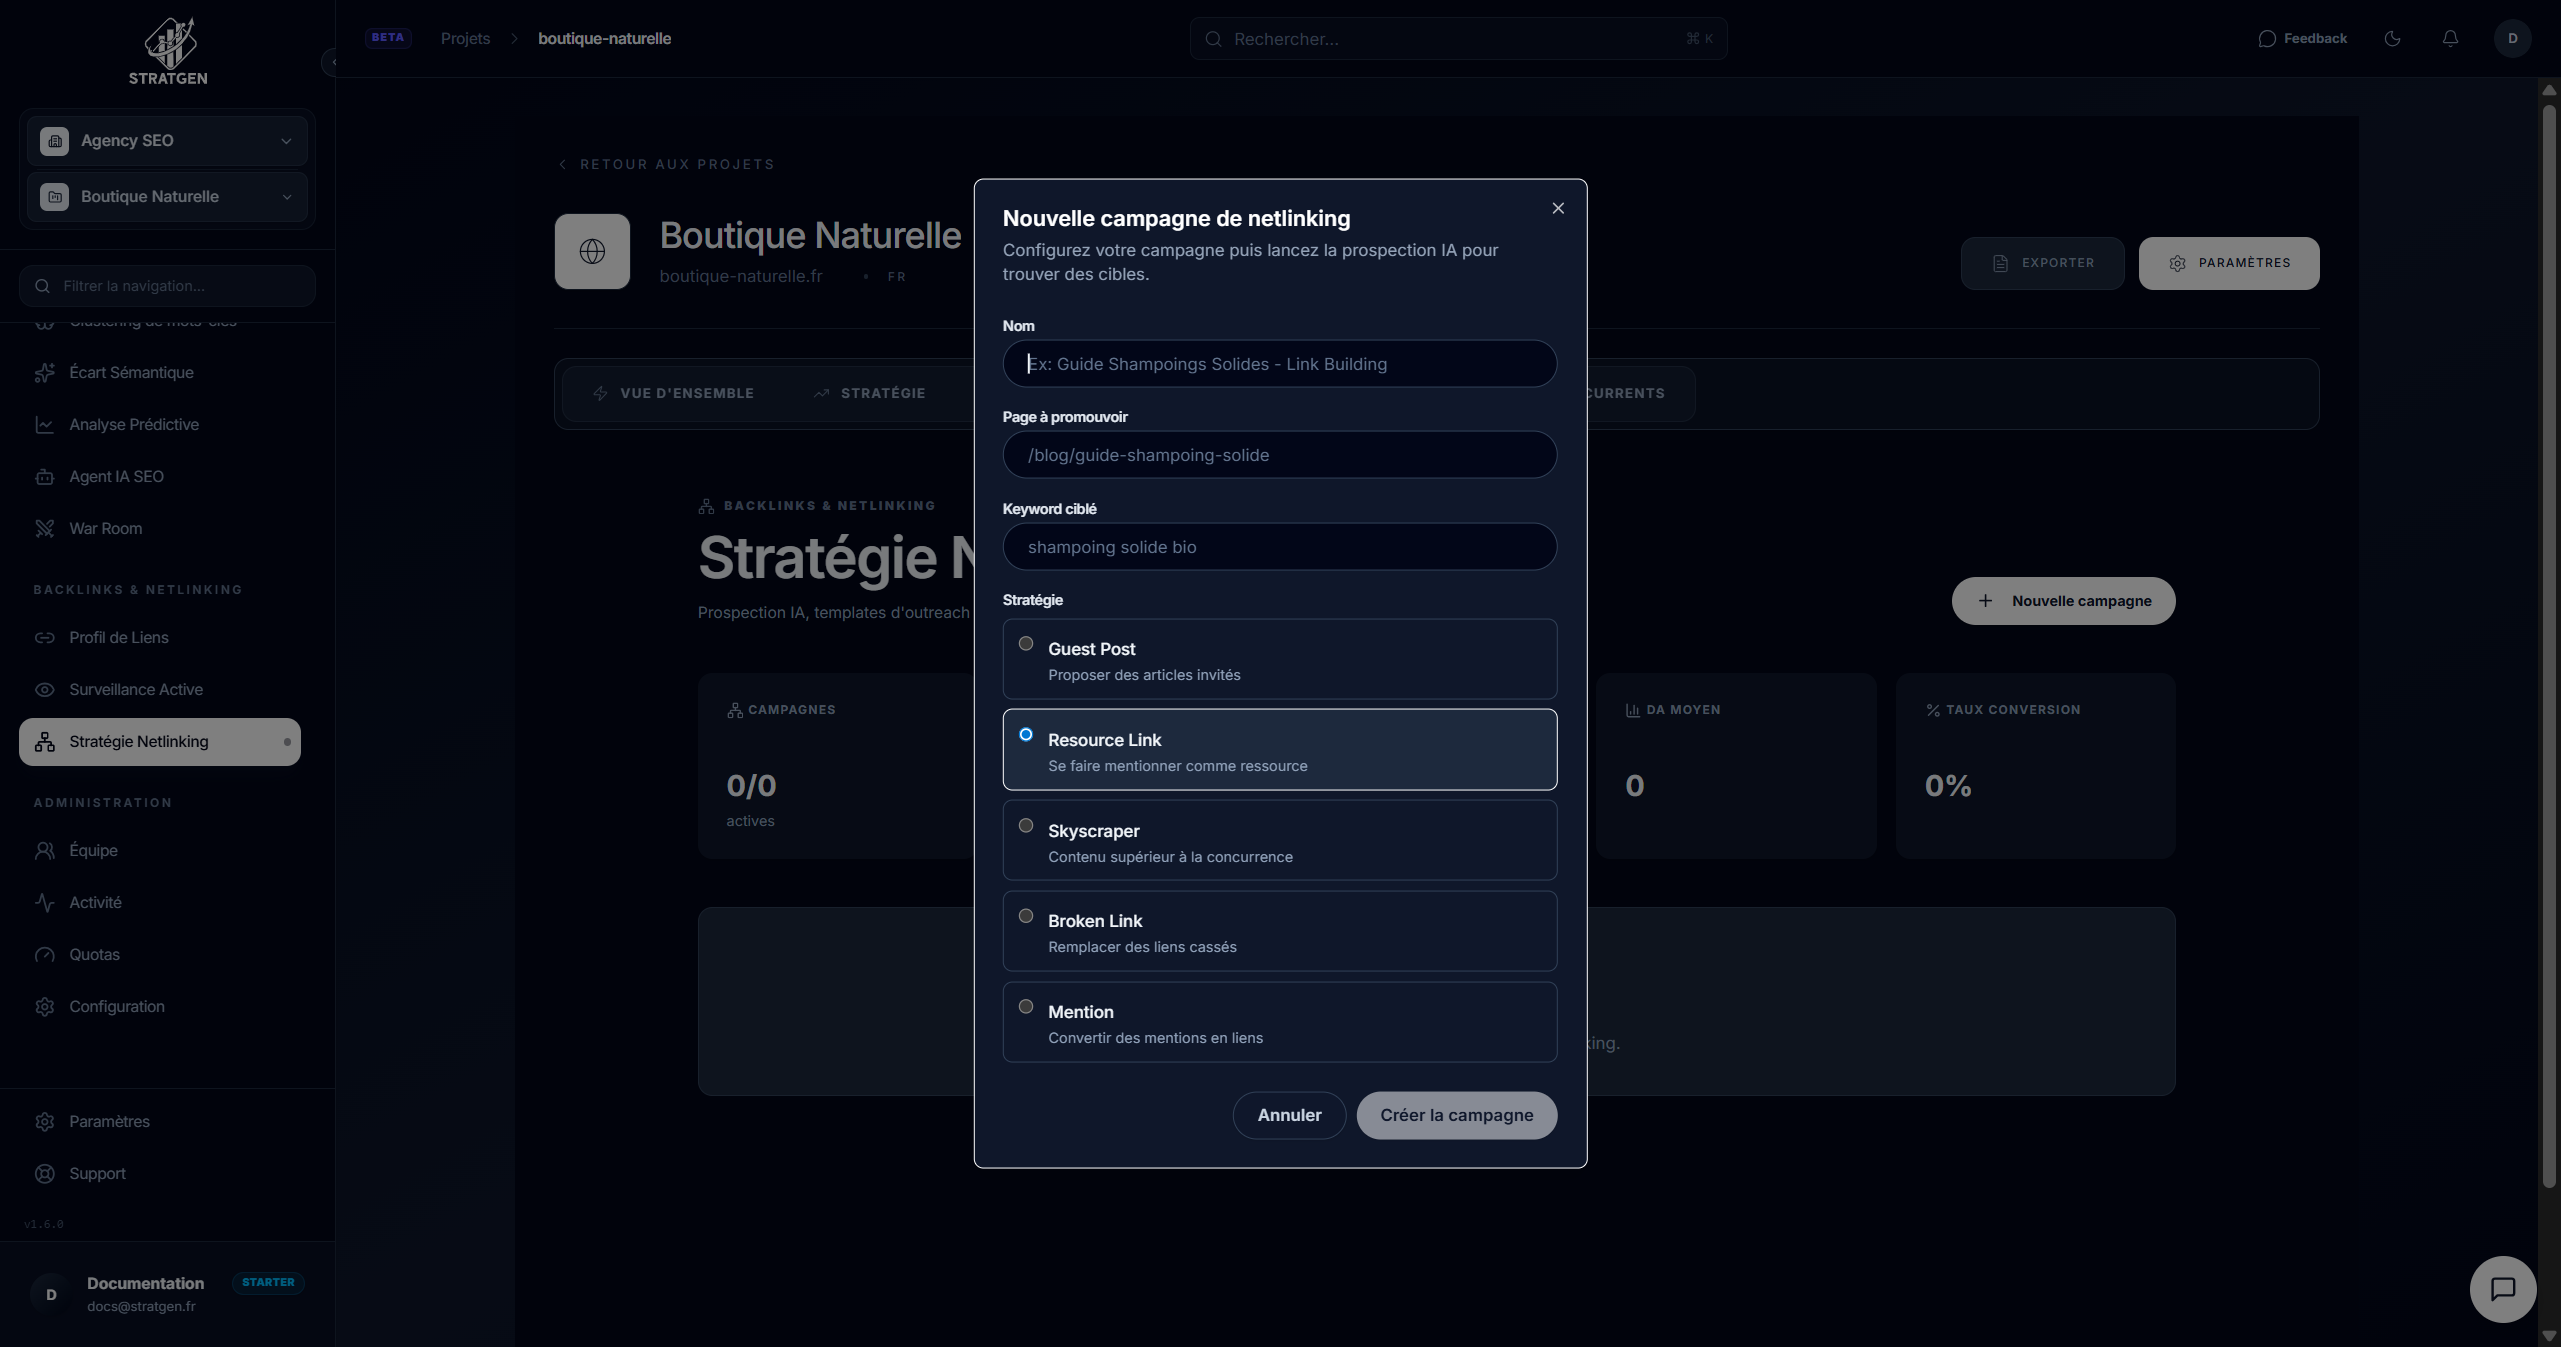Choose the Broken Link strategy radio
The image size is (2561, 1347).
pos(1026,916)
